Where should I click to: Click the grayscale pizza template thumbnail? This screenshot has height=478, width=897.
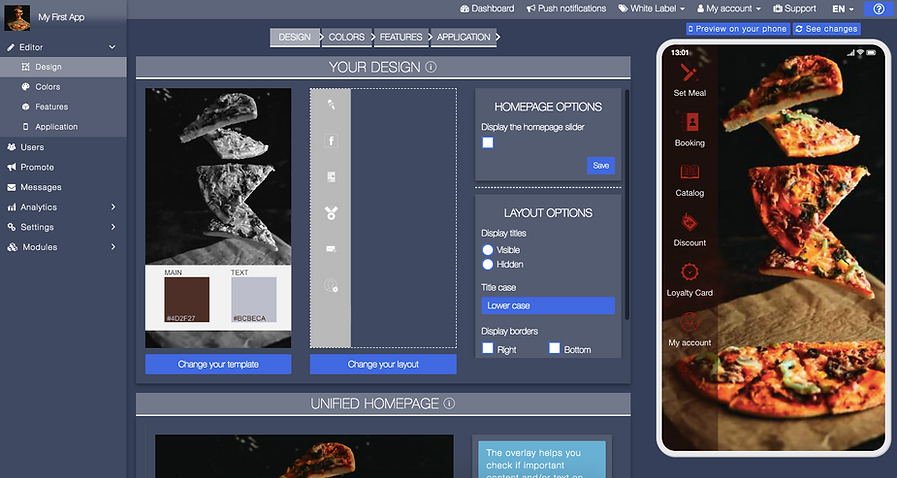218,218
